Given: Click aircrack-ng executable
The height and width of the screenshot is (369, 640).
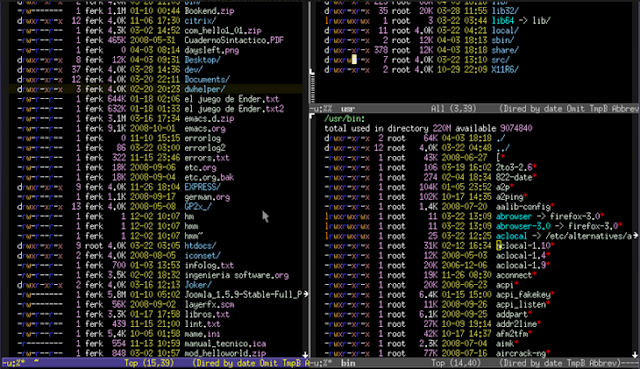Looking at the screenshot, I should click(x=520, y=354).
